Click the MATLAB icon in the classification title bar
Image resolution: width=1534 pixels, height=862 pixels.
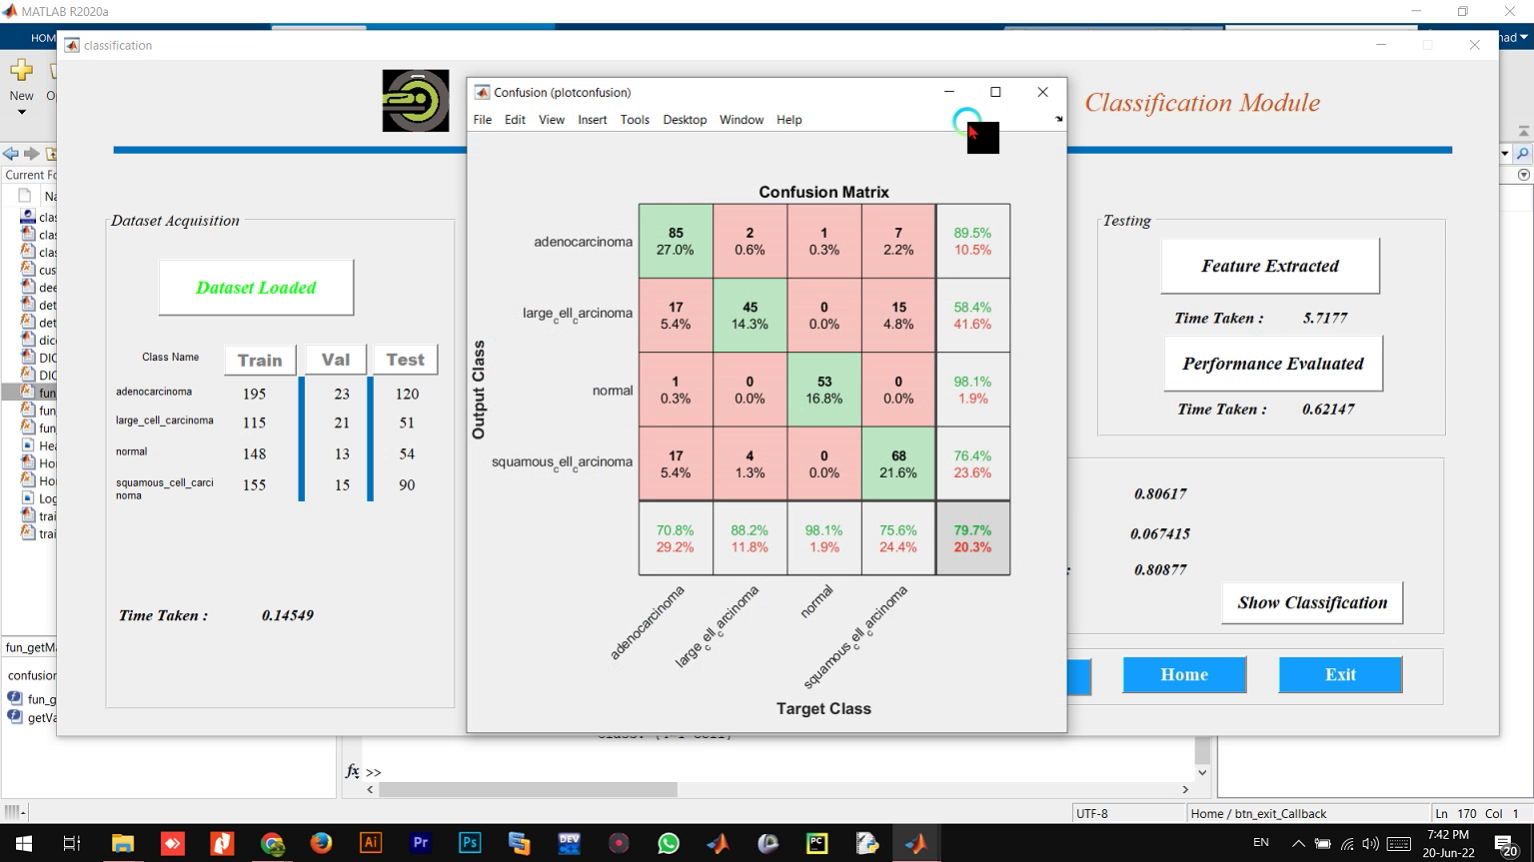click(72, 45)
